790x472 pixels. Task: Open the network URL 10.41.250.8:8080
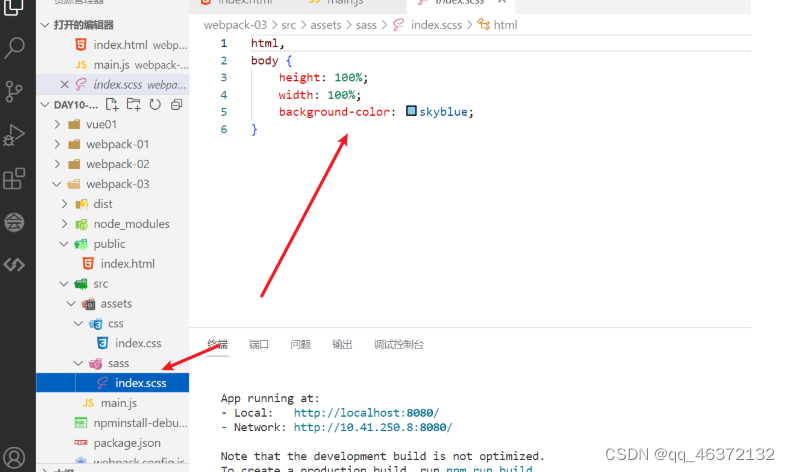(x=373, y=427)
